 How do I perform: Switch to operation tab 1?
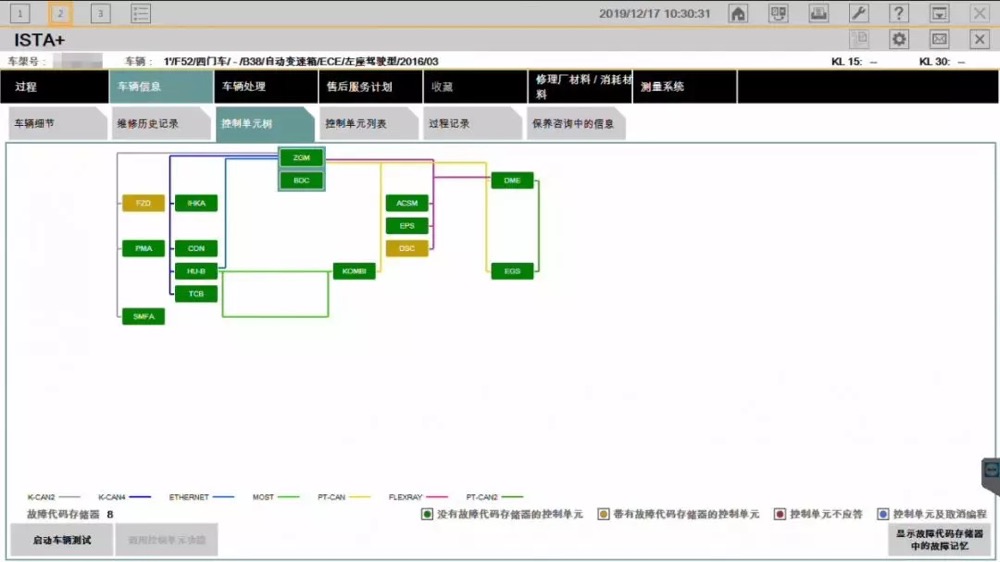(x=20, y=13)
